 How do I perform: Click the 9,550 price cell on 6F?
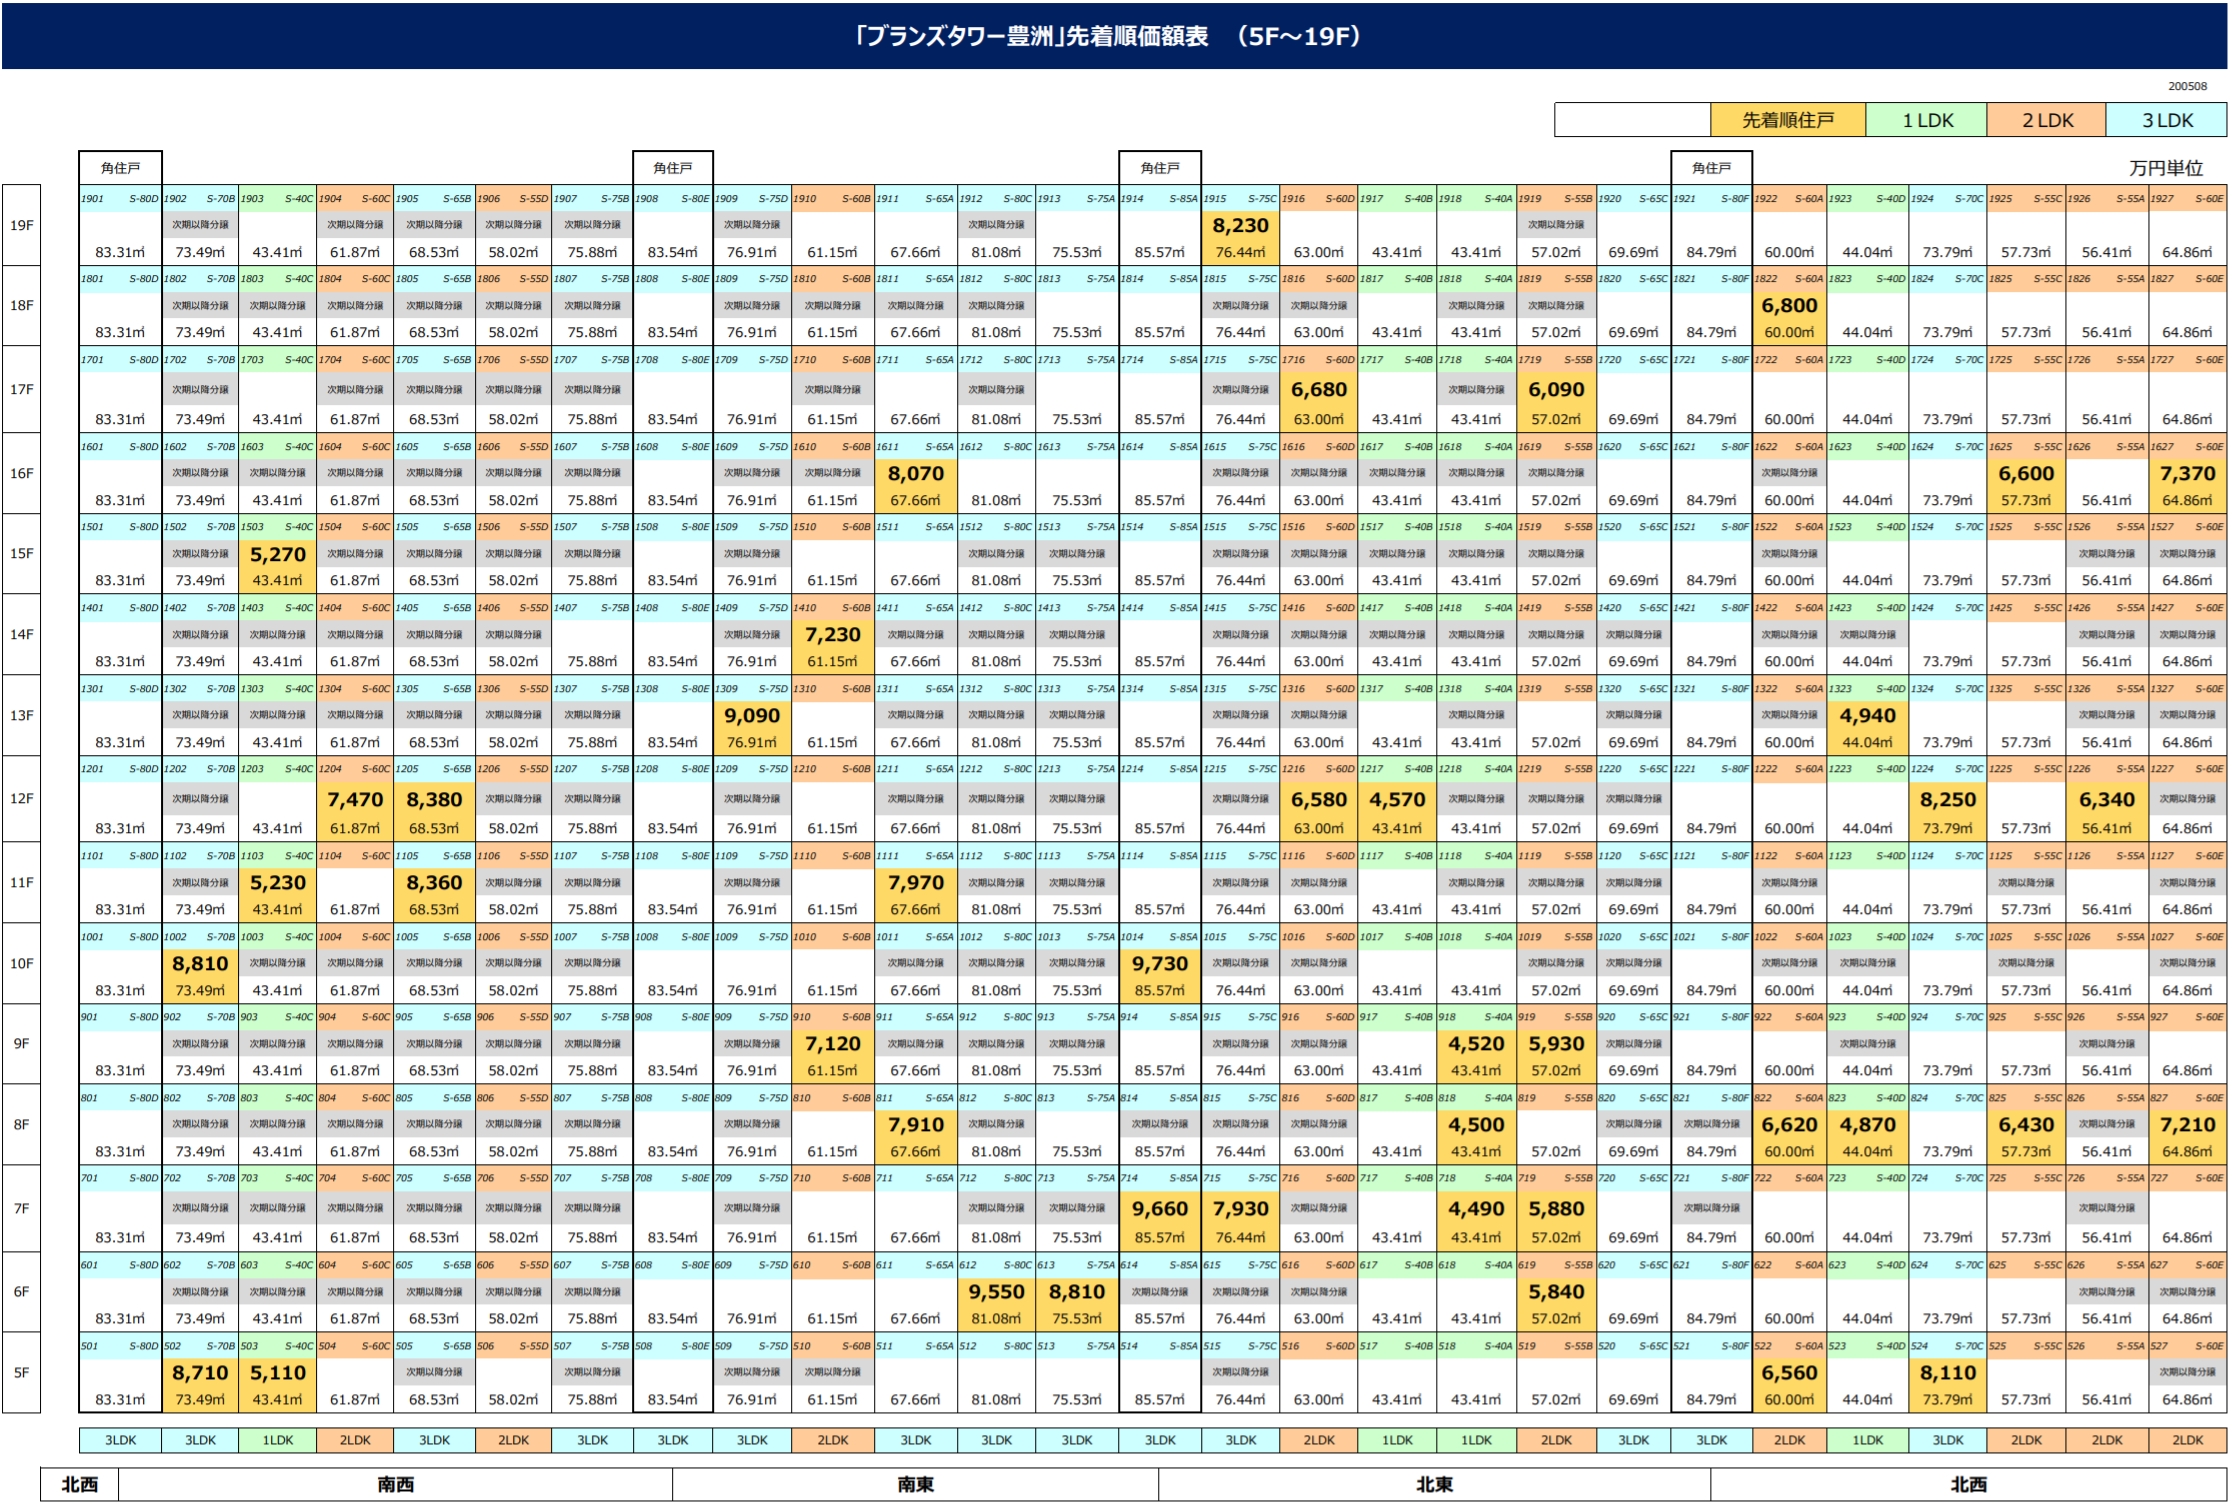point(995,1293)
